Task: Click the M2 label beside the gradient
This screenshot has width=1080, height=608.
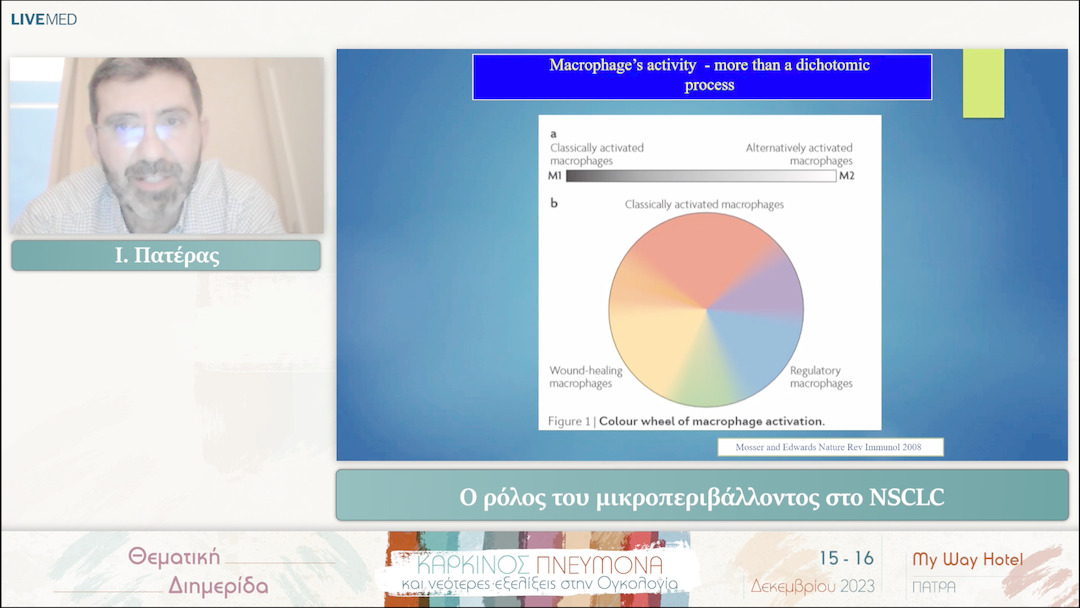Action: point(847,176)
